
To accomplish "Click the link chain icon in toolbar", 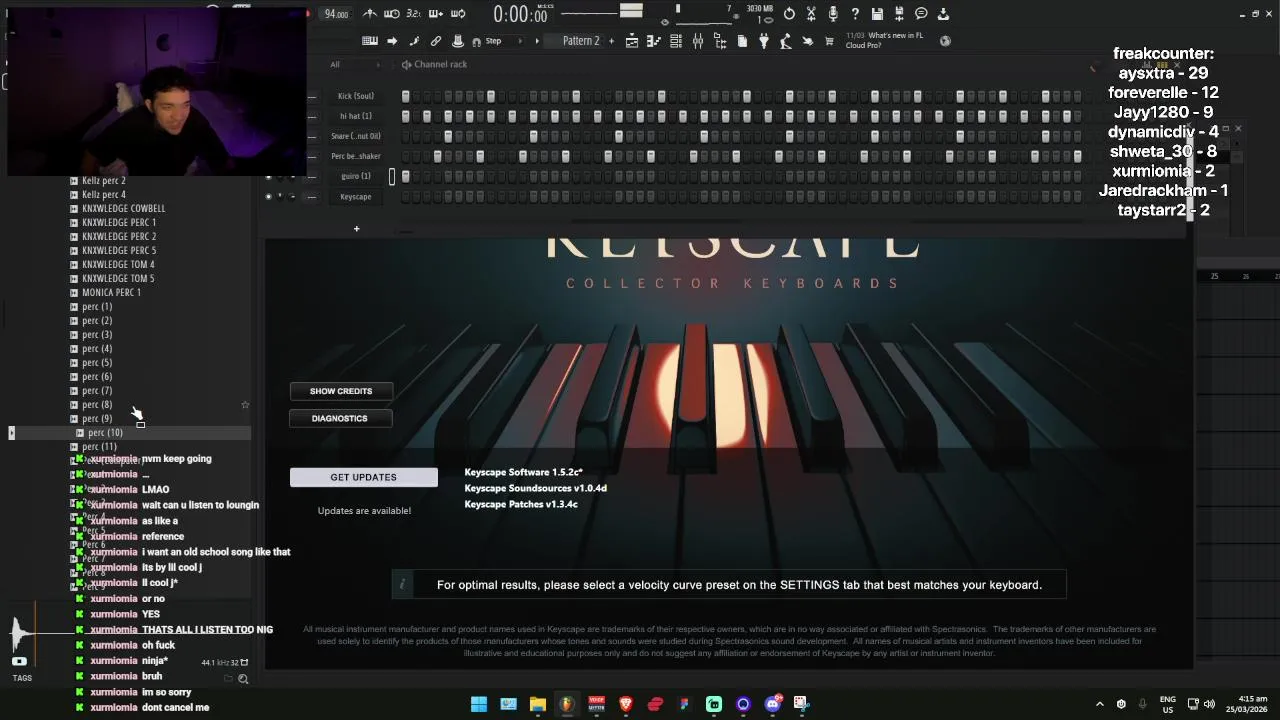I will (x=436, y=41).
